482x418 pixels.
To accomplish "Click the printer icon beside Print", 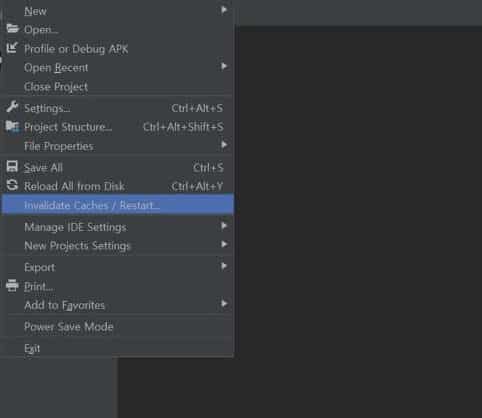I will pos(12,286).
